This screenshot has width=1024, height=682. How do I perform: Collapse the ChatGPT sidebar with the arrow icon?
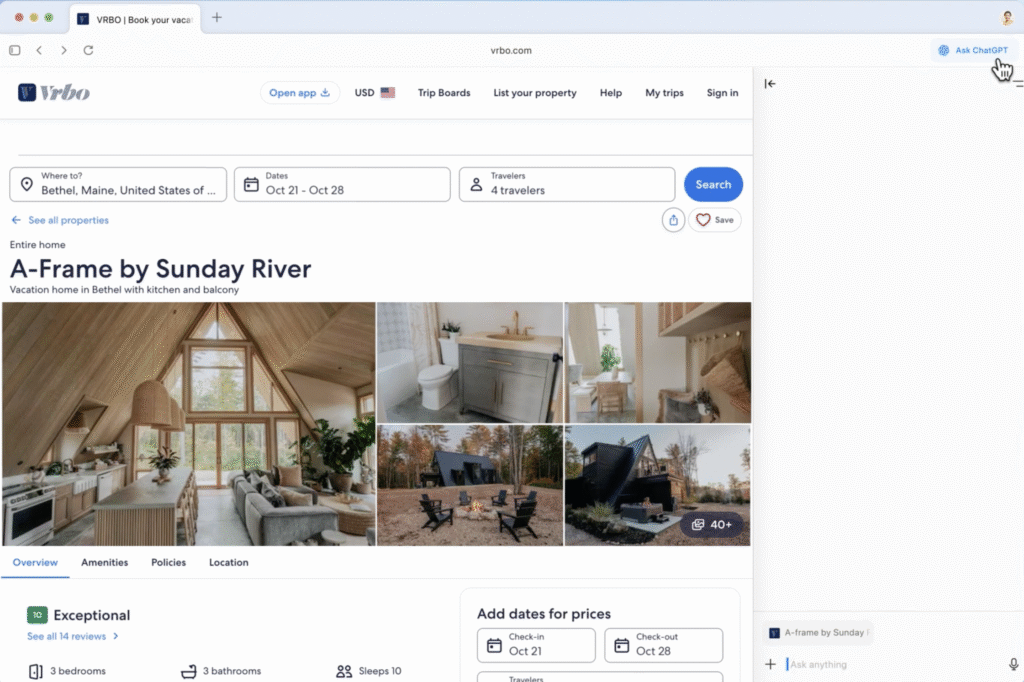[770, 84]
